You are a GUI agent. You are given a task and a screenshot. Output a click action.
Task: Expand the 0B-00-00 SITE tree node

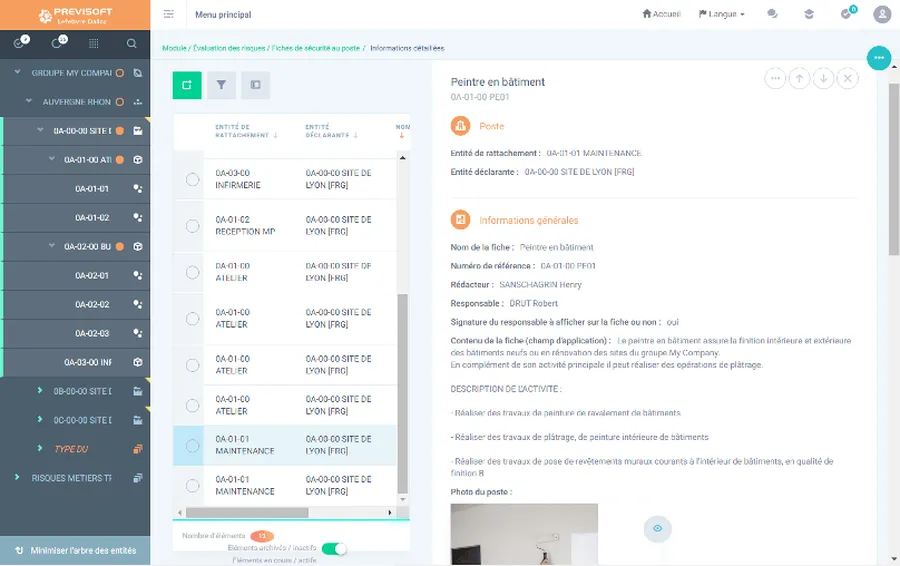40,391
